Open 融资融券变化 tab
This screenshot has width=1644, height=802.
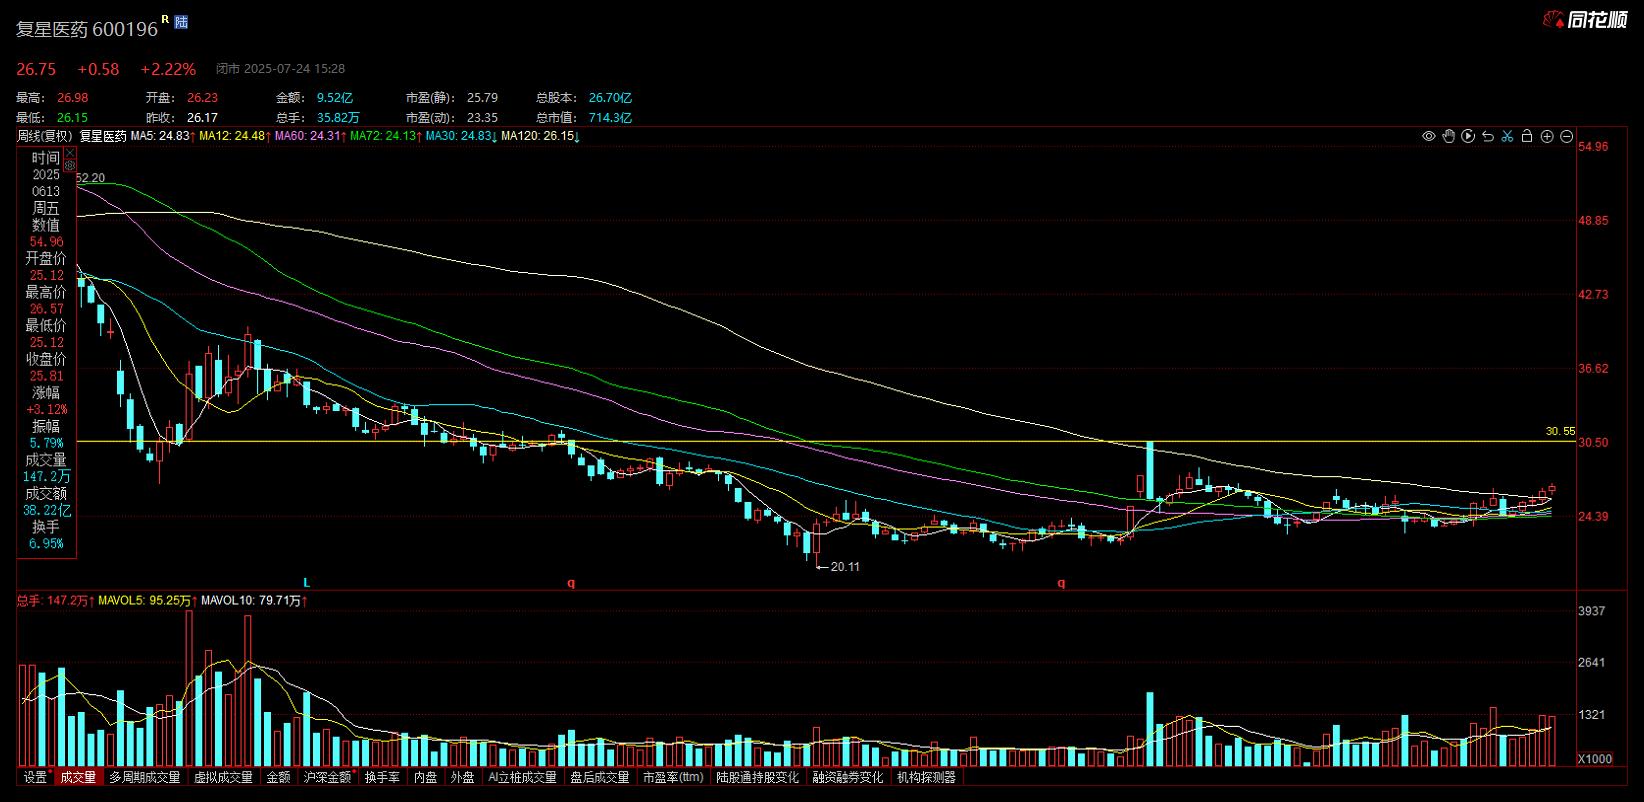point(848,777)
